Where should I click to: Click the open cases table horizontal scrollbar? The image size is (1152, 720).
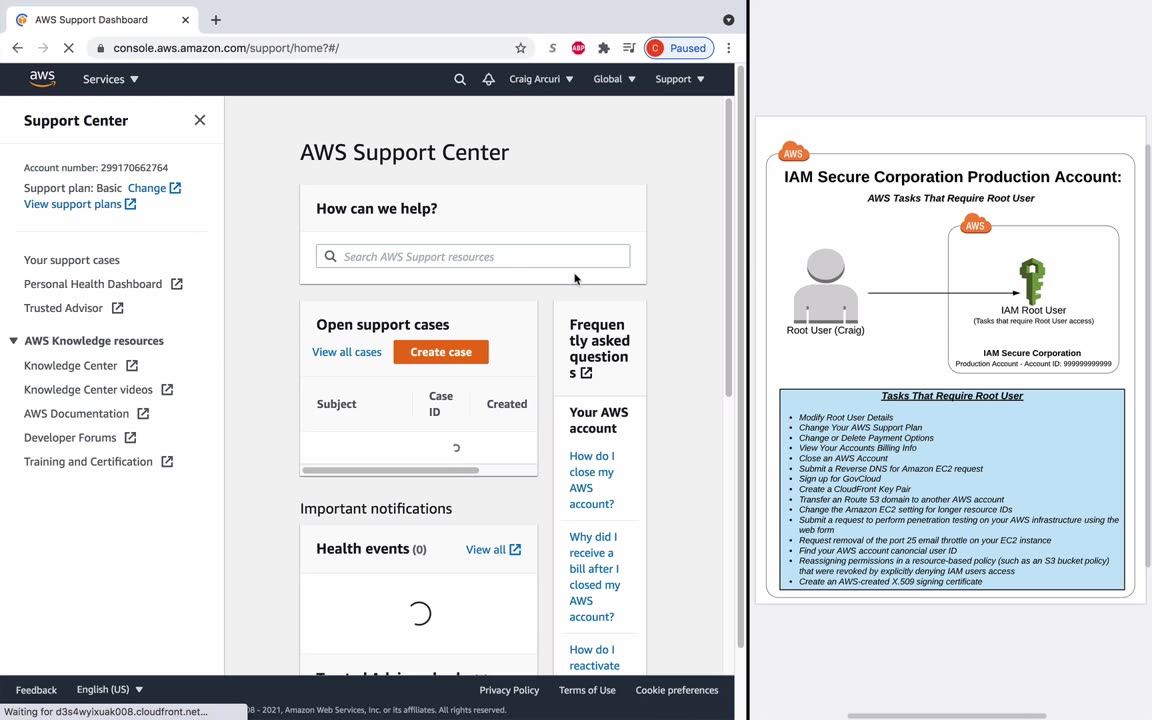point(391,470)
